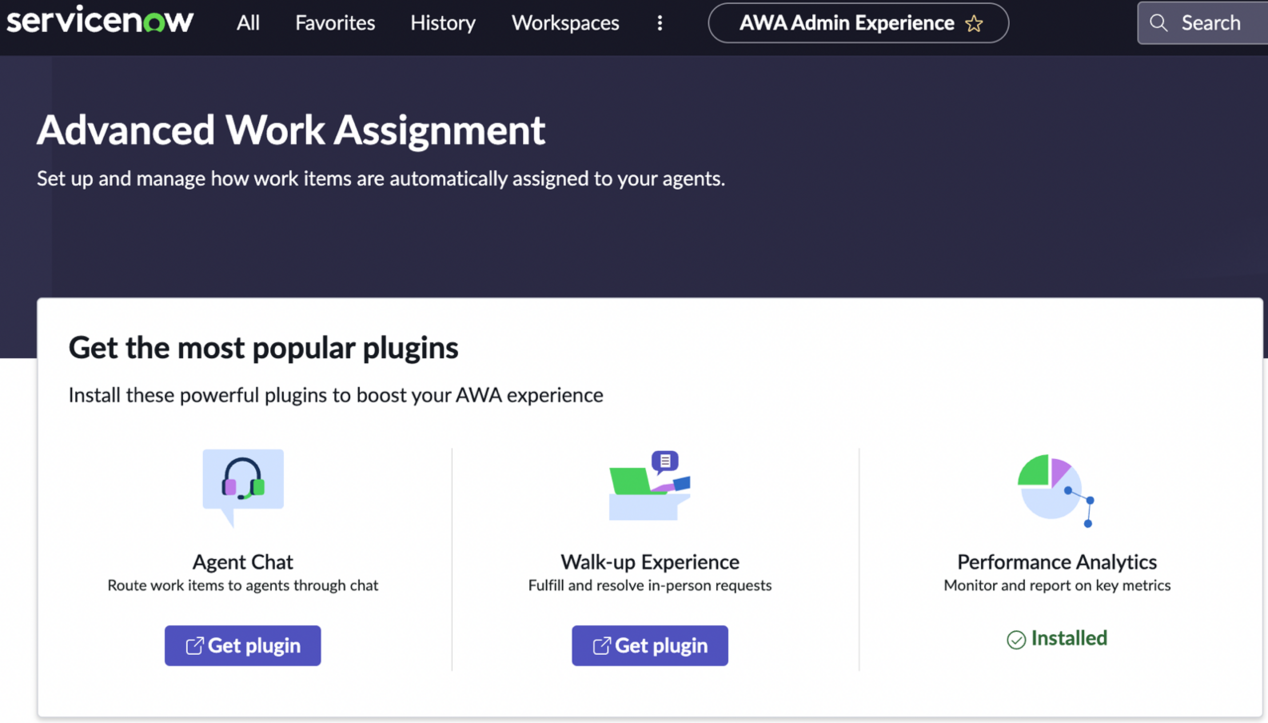Click the magnifying glass search icon
The image size is (1268, 723).
pos(1159,23)
